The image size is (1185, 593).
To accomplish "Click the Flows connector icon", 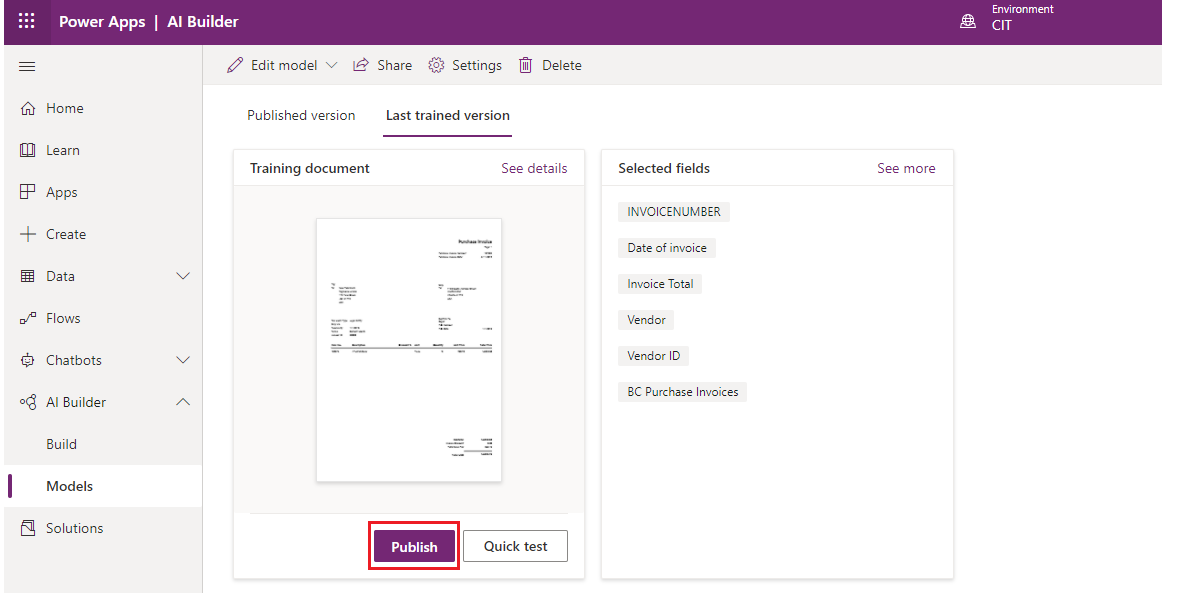I will click(x=28, y=318).
